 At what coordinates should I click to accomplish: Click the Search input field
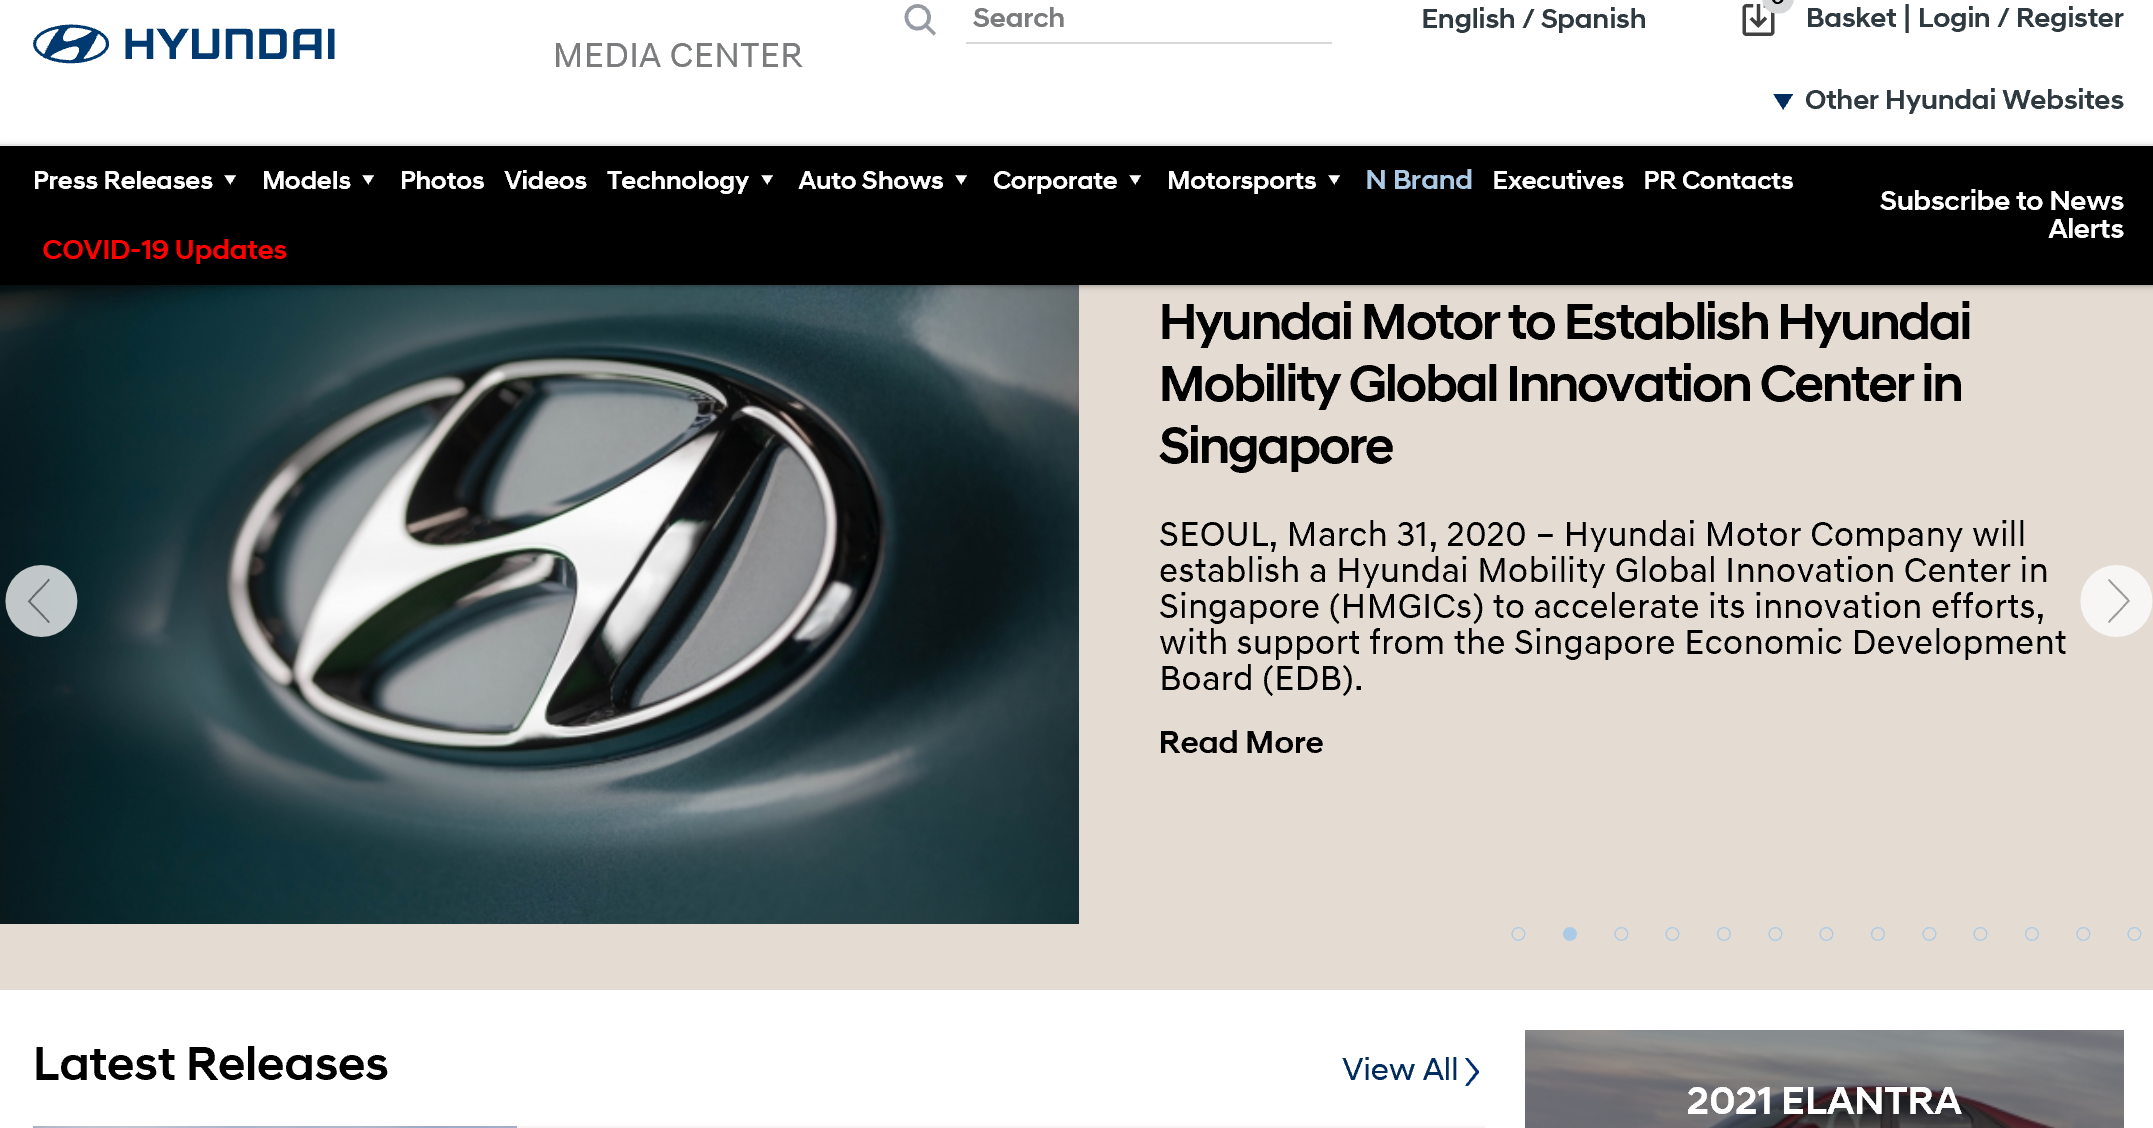(1148, 20)
